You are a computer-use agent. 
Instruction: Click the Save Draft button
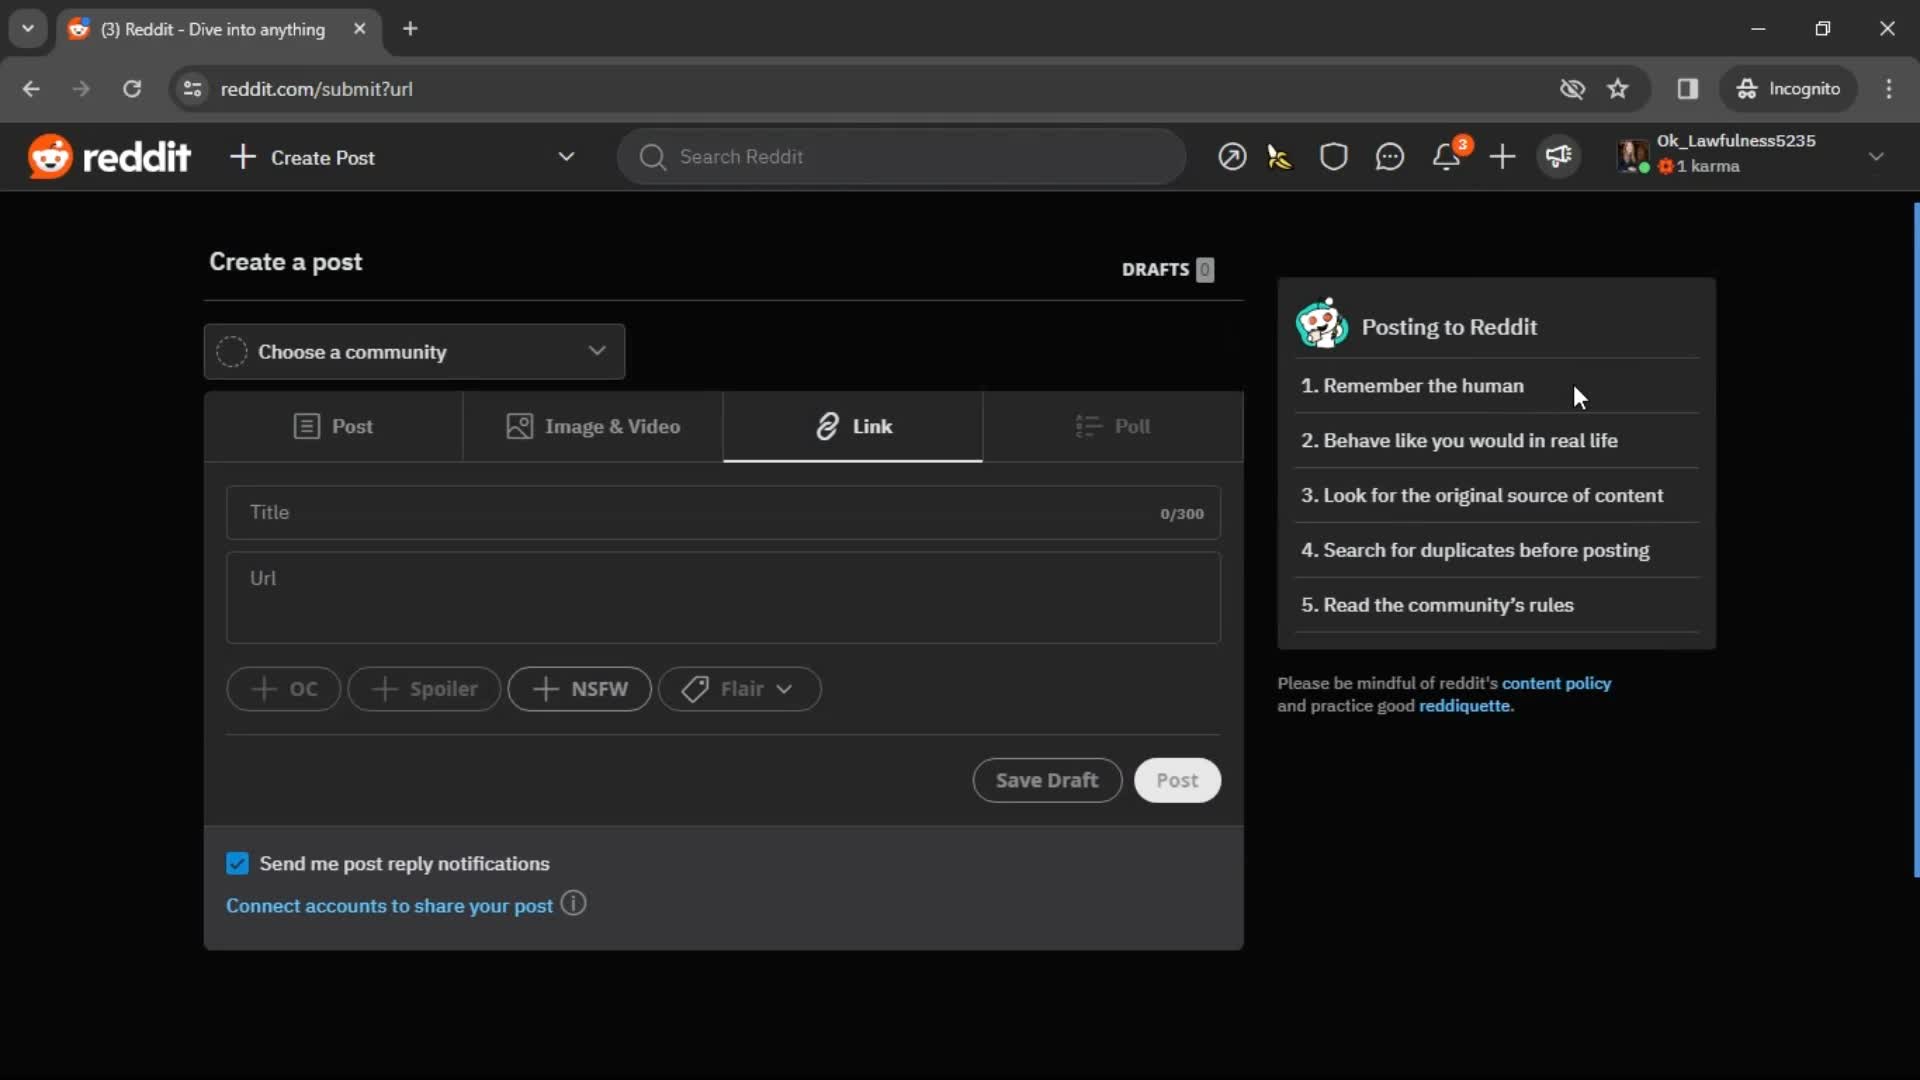[x=1047, y=779]
